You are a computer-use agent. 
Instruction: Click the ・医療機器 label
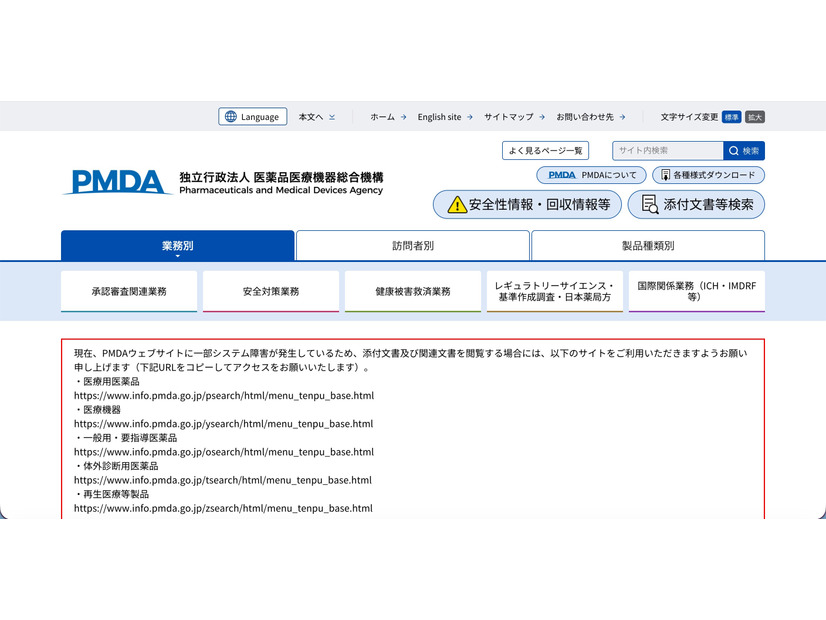point(97,410)
